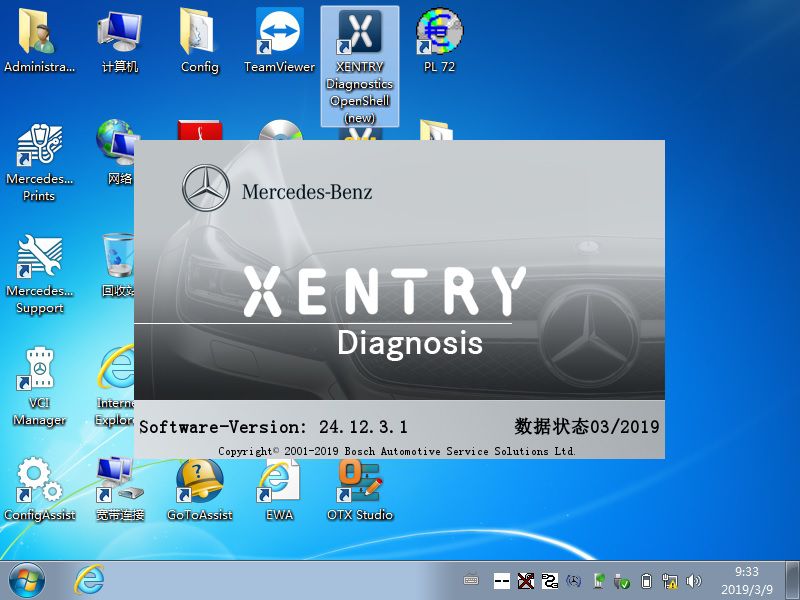Click the Software-Version: 24.12.3.1 text
Screen dimensions: 800x600
point(273,427)
